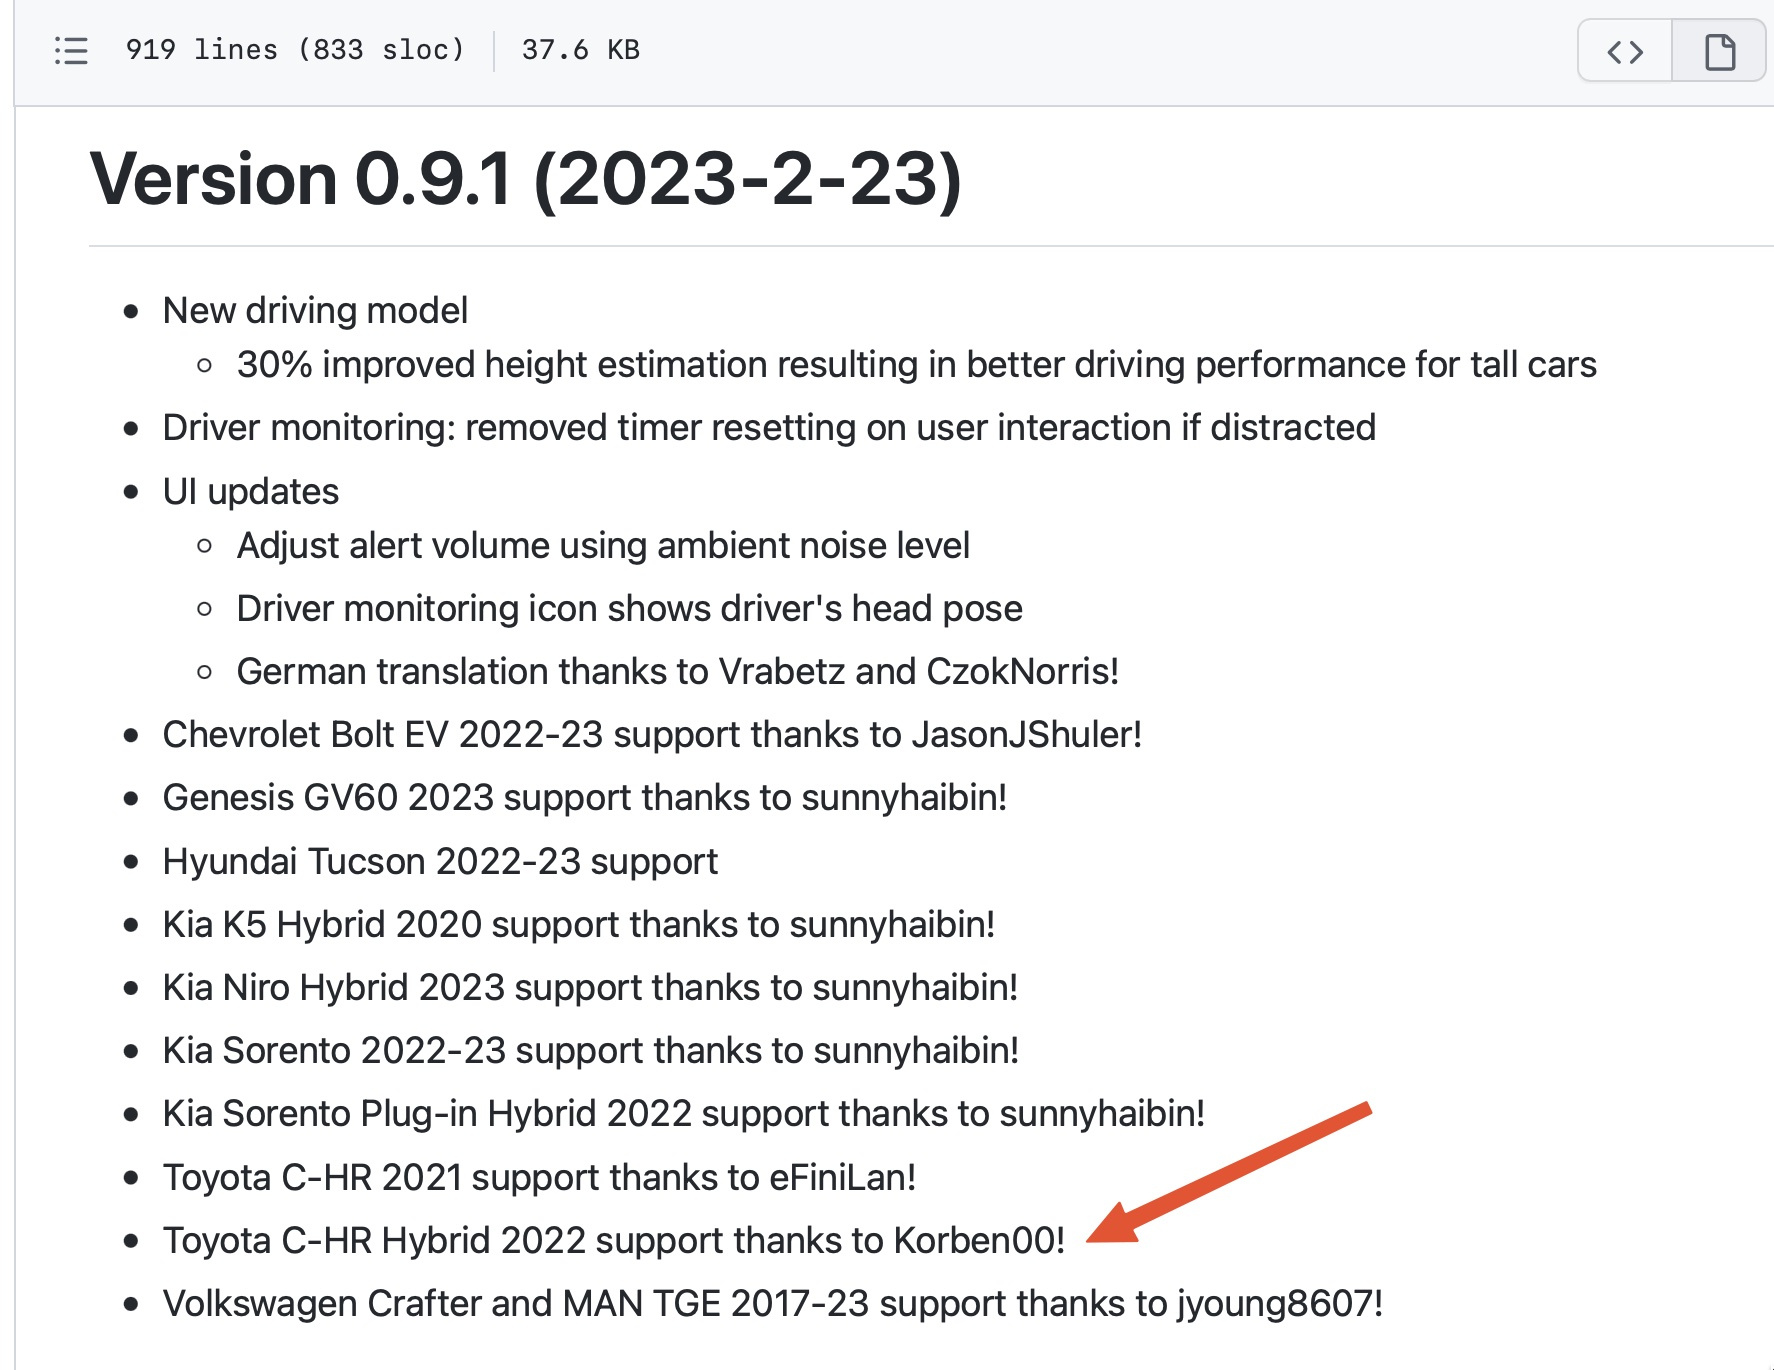Click the Version 0.9.1 heading
The width and height of the screenshot is (1774, 1370).
point(526,179)
